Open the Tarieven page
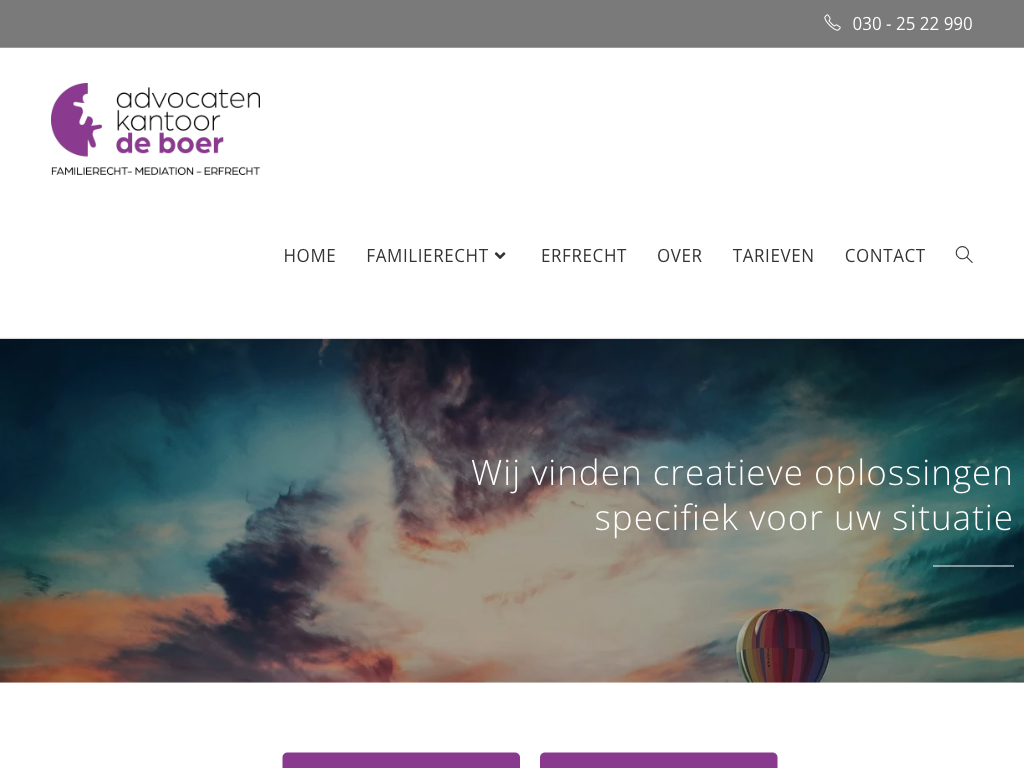The width and height of the screenshot is (1024, 768). pyautogui.click(x=773, y=255)
